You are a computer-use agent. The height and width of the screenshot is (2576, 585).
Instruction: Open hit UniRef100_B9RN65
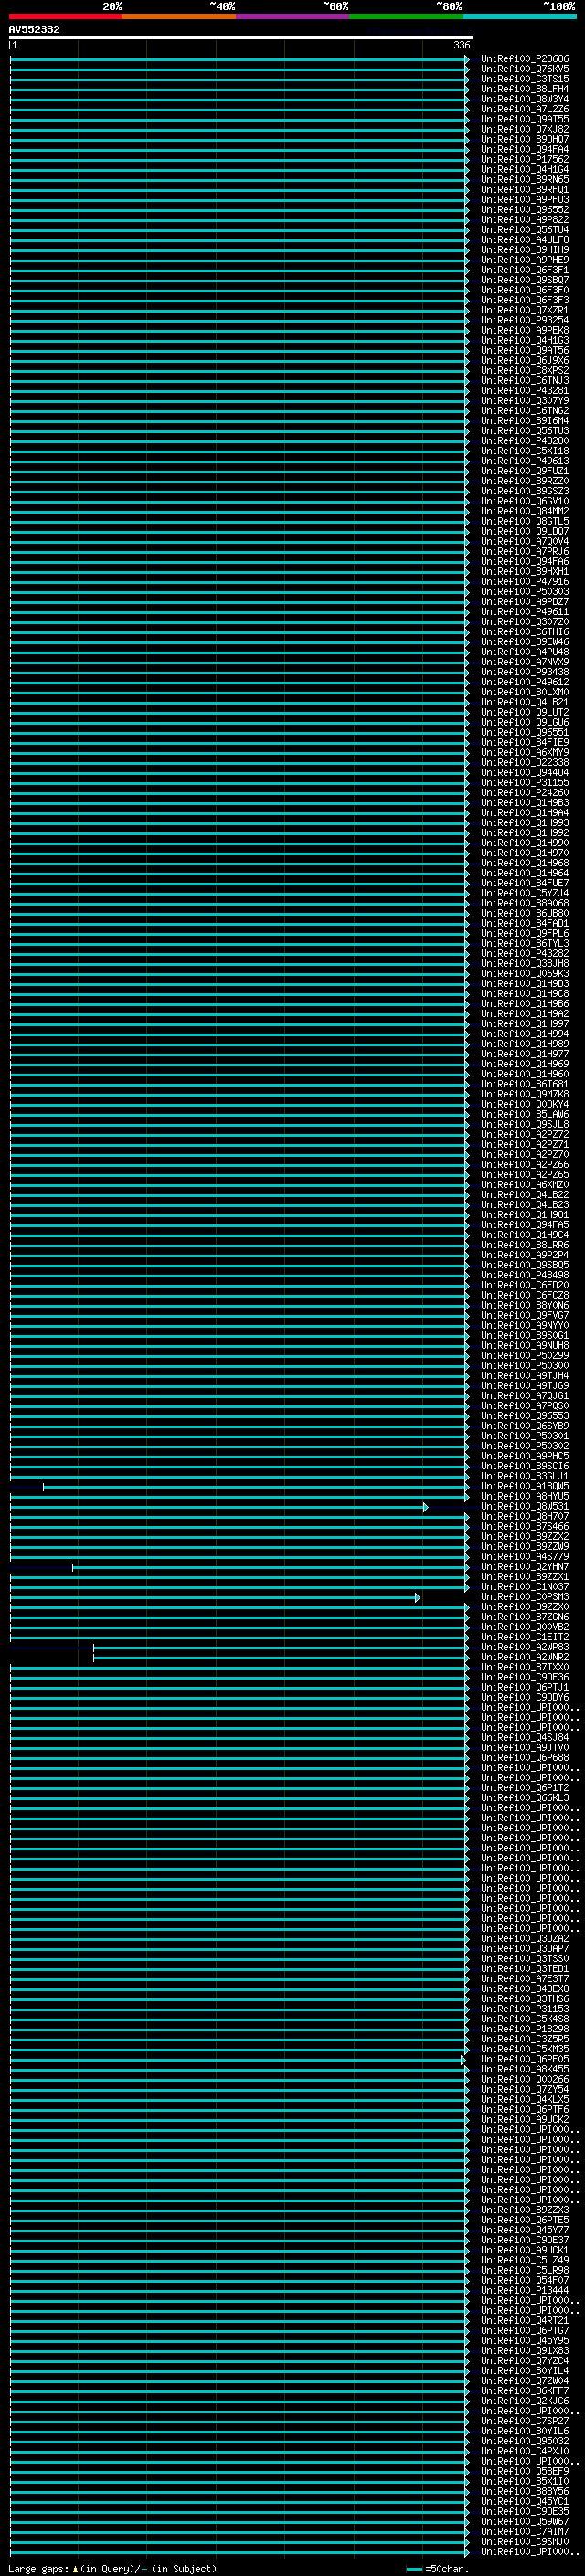pyautogui.click(x=525, y=179)
